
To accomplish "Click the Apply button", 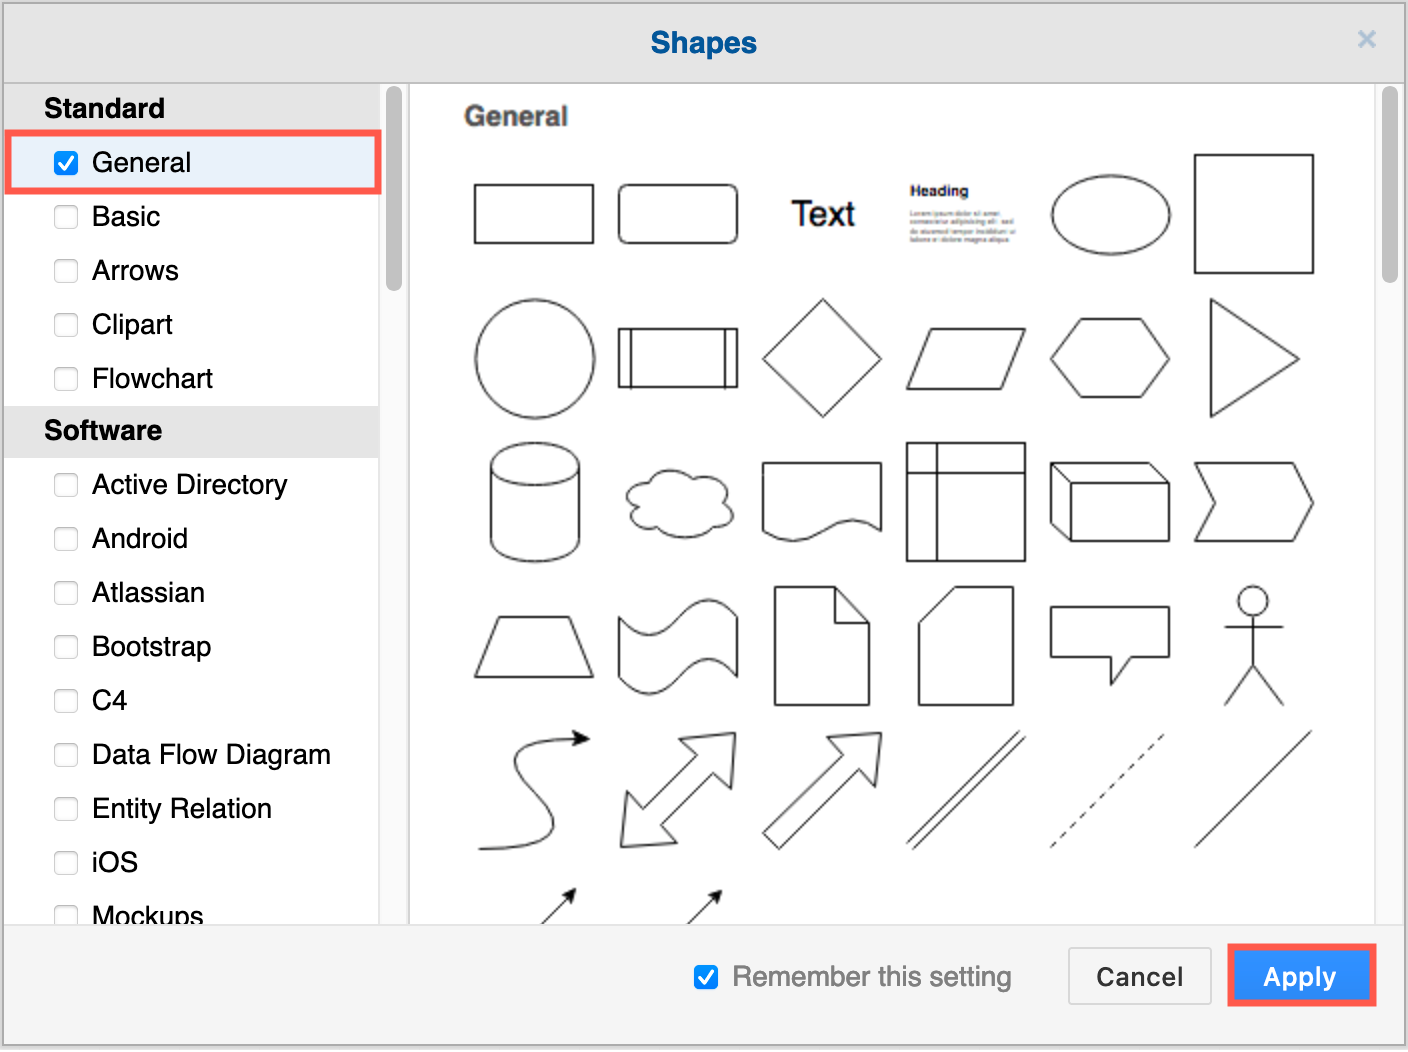I will click(x=1300, y=977).
